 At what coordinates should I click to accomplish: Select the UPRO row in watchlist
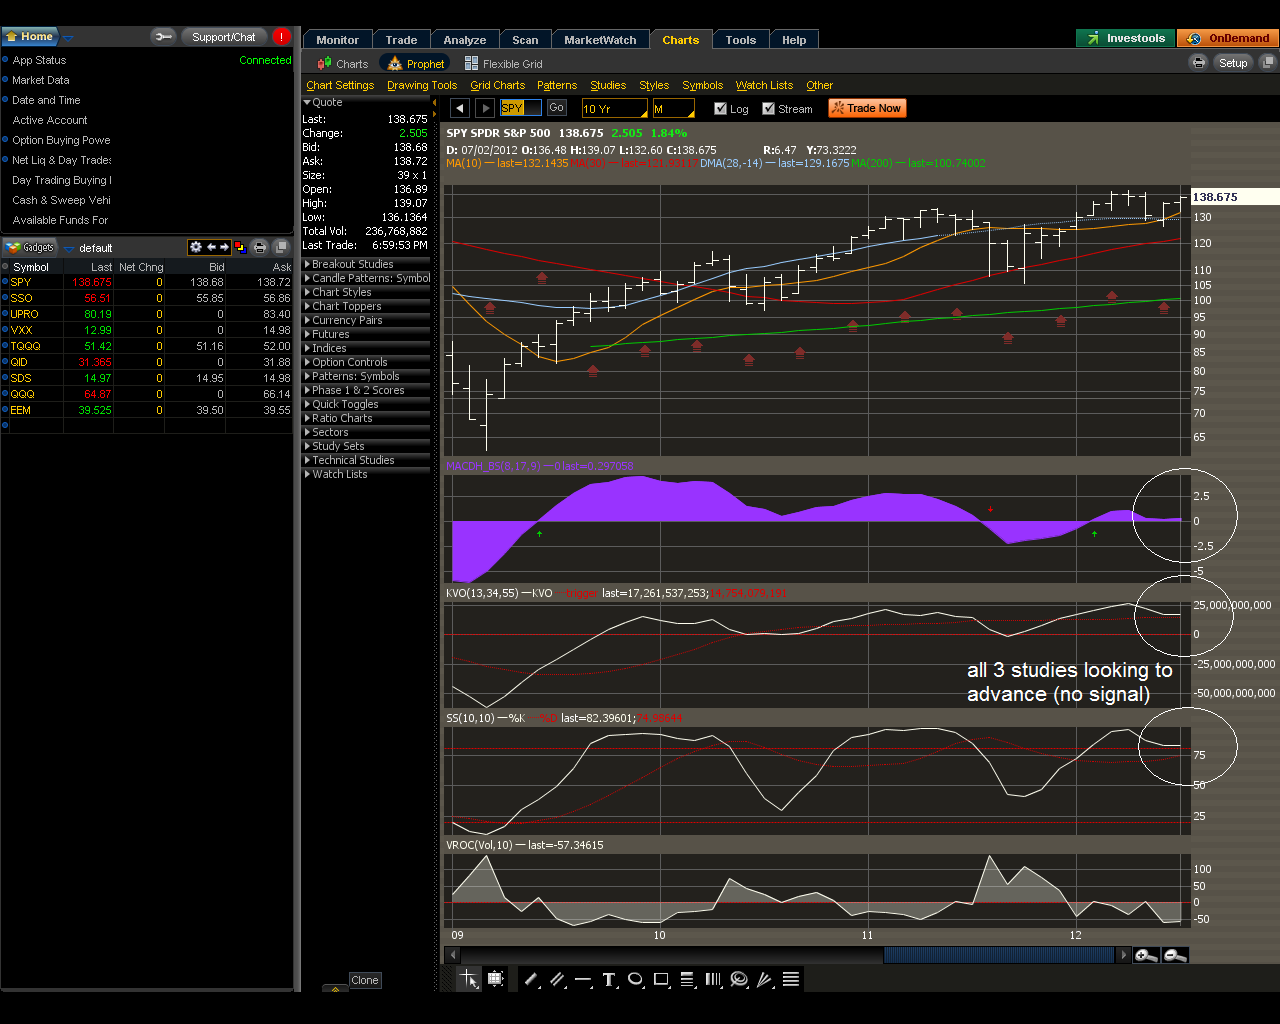(x=147, y=314)
